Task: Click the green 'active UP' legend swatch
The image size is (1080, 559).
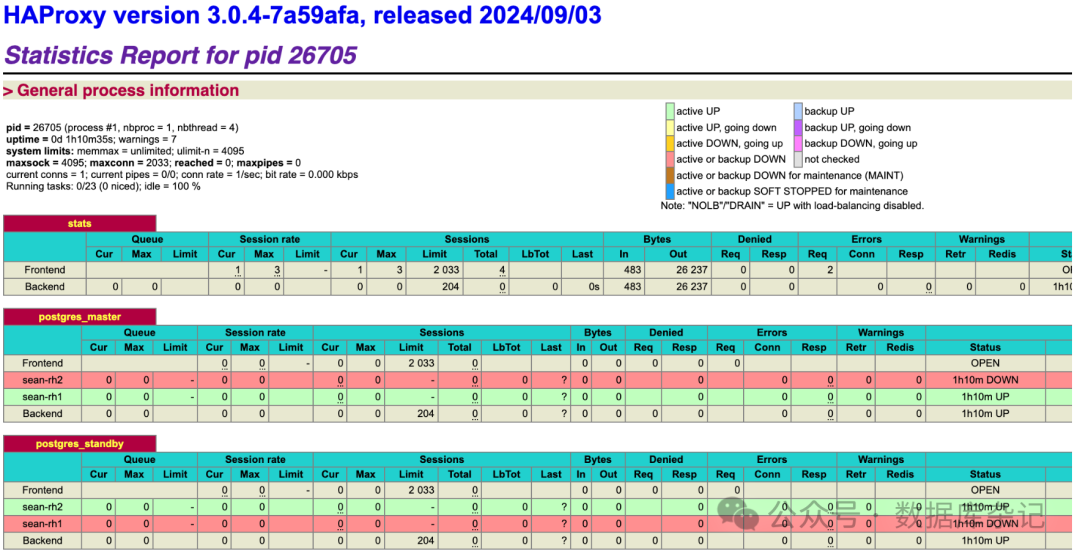Action: (670, 111)
